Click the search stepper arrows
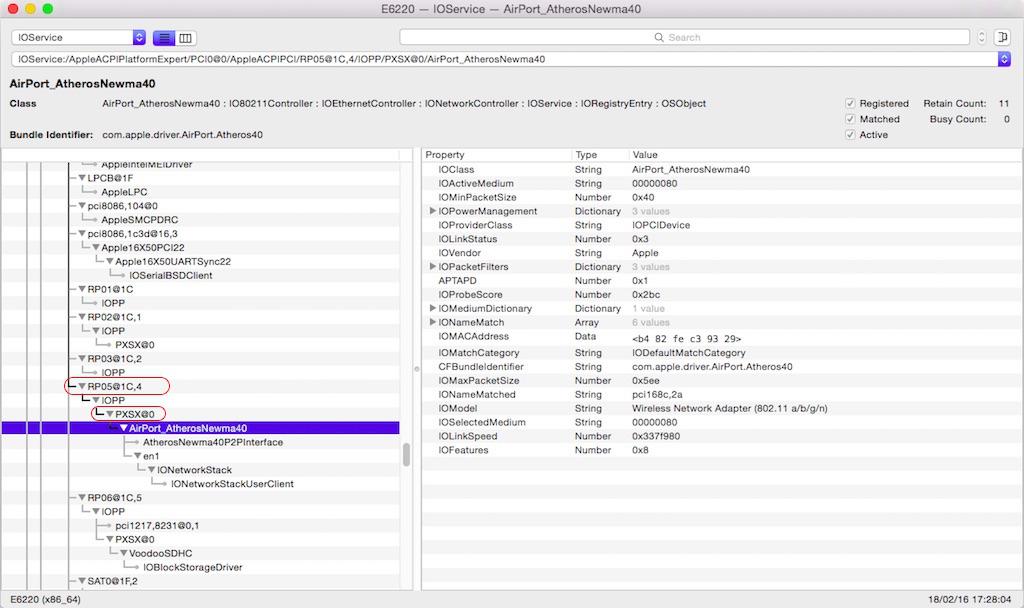Image resolution: width=1024 pixels, height=608 pixels. coord(981,38)
